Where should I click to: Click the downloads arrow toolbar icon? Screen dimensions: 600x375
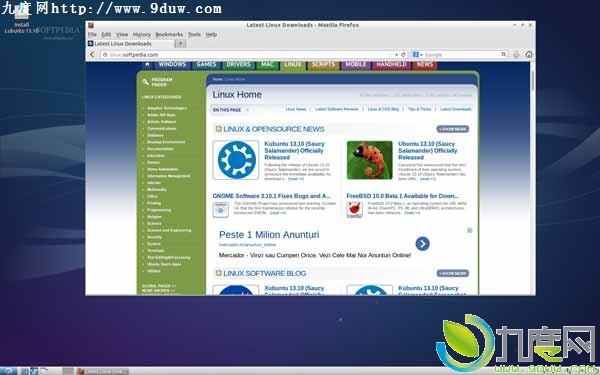point(516,54)
